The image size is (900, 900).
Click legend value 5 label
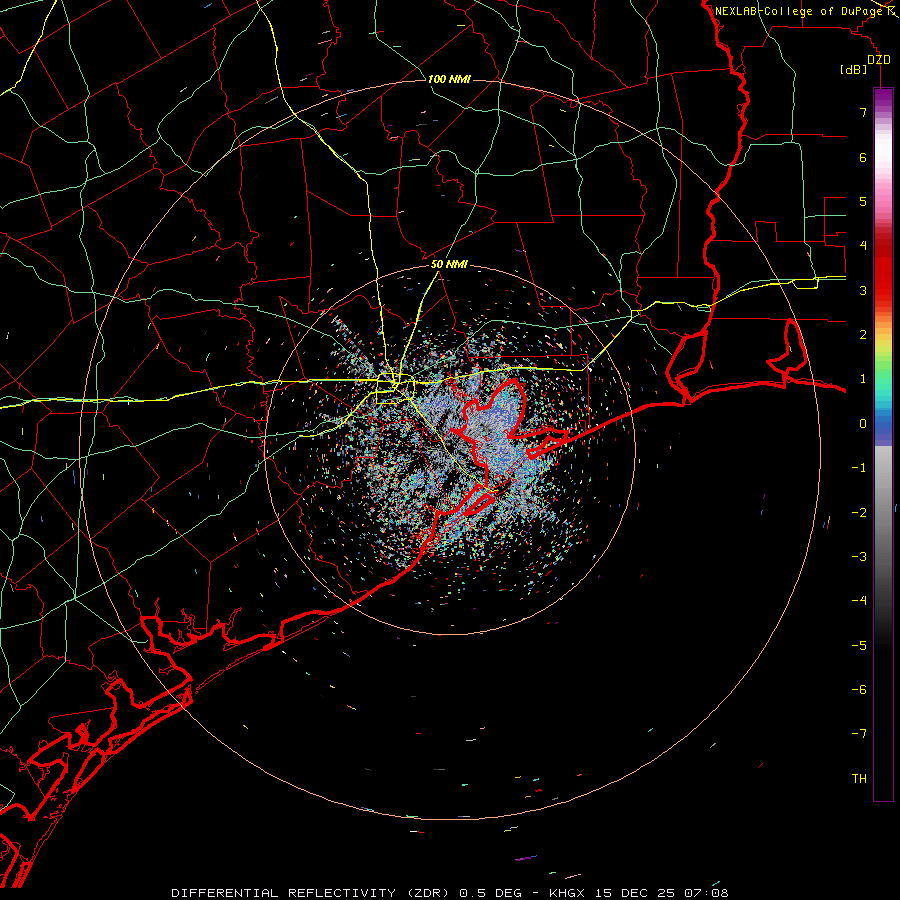[863, 201]
